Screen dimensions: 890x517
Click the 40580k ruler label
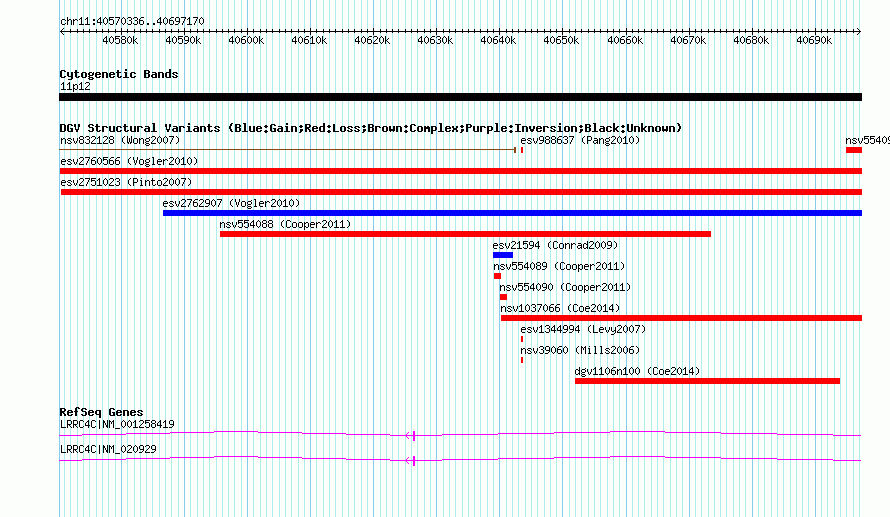click(120, 40)
